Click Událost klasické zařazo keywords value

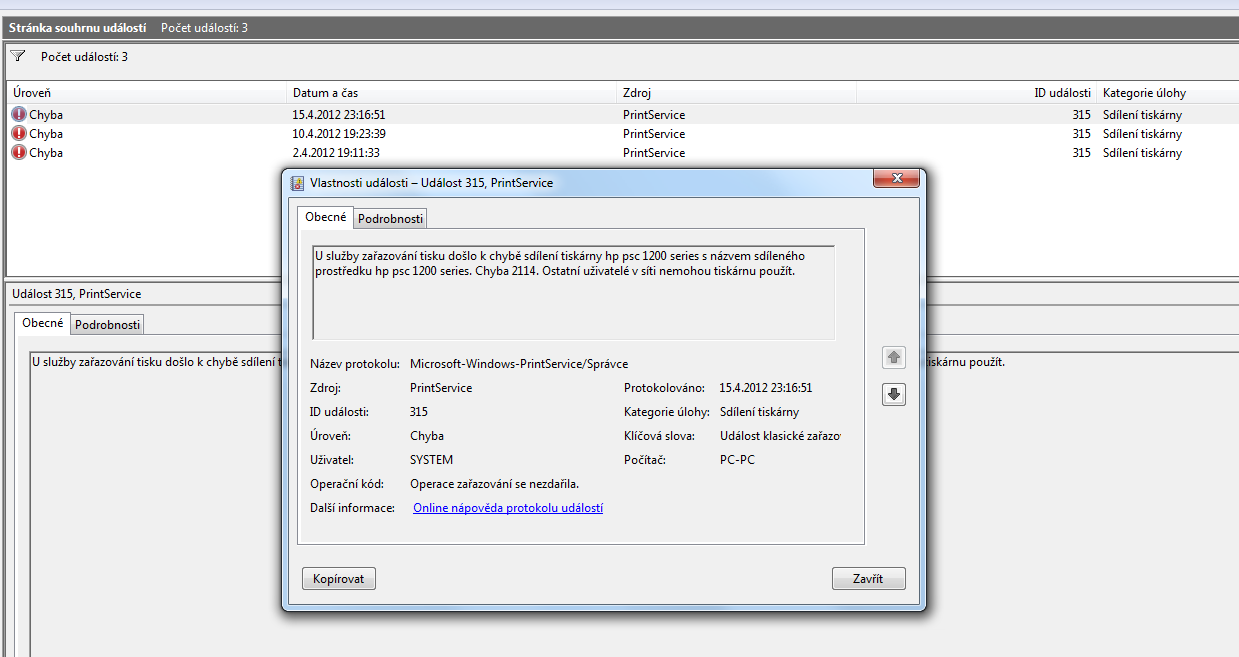(x=780, y=436)
